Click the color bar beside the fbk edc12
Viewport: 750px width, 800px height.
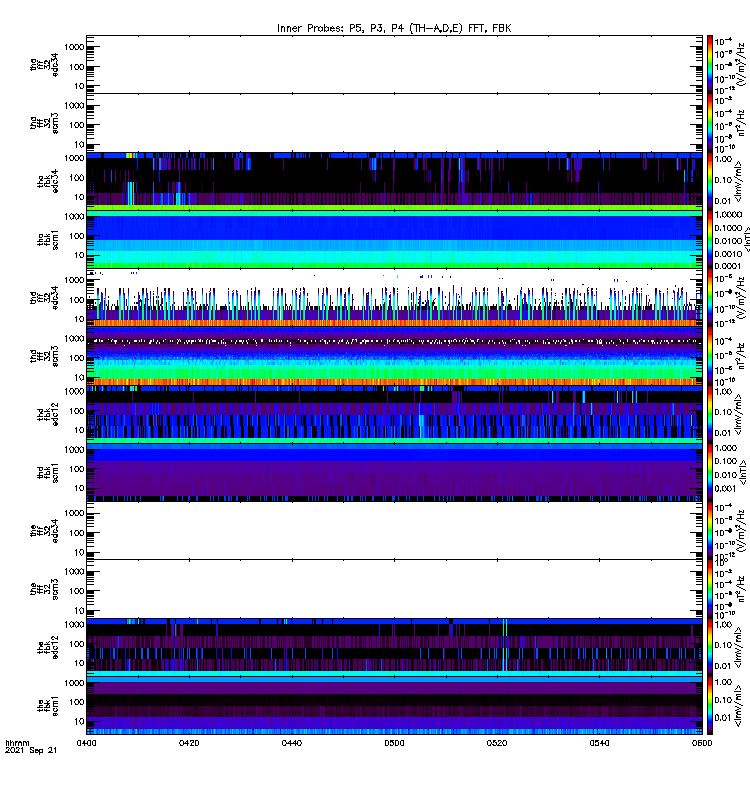point(710,647)
